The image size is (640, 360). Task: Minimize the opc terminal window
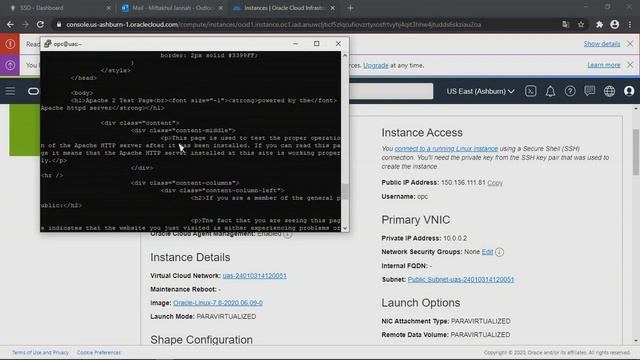296,44
